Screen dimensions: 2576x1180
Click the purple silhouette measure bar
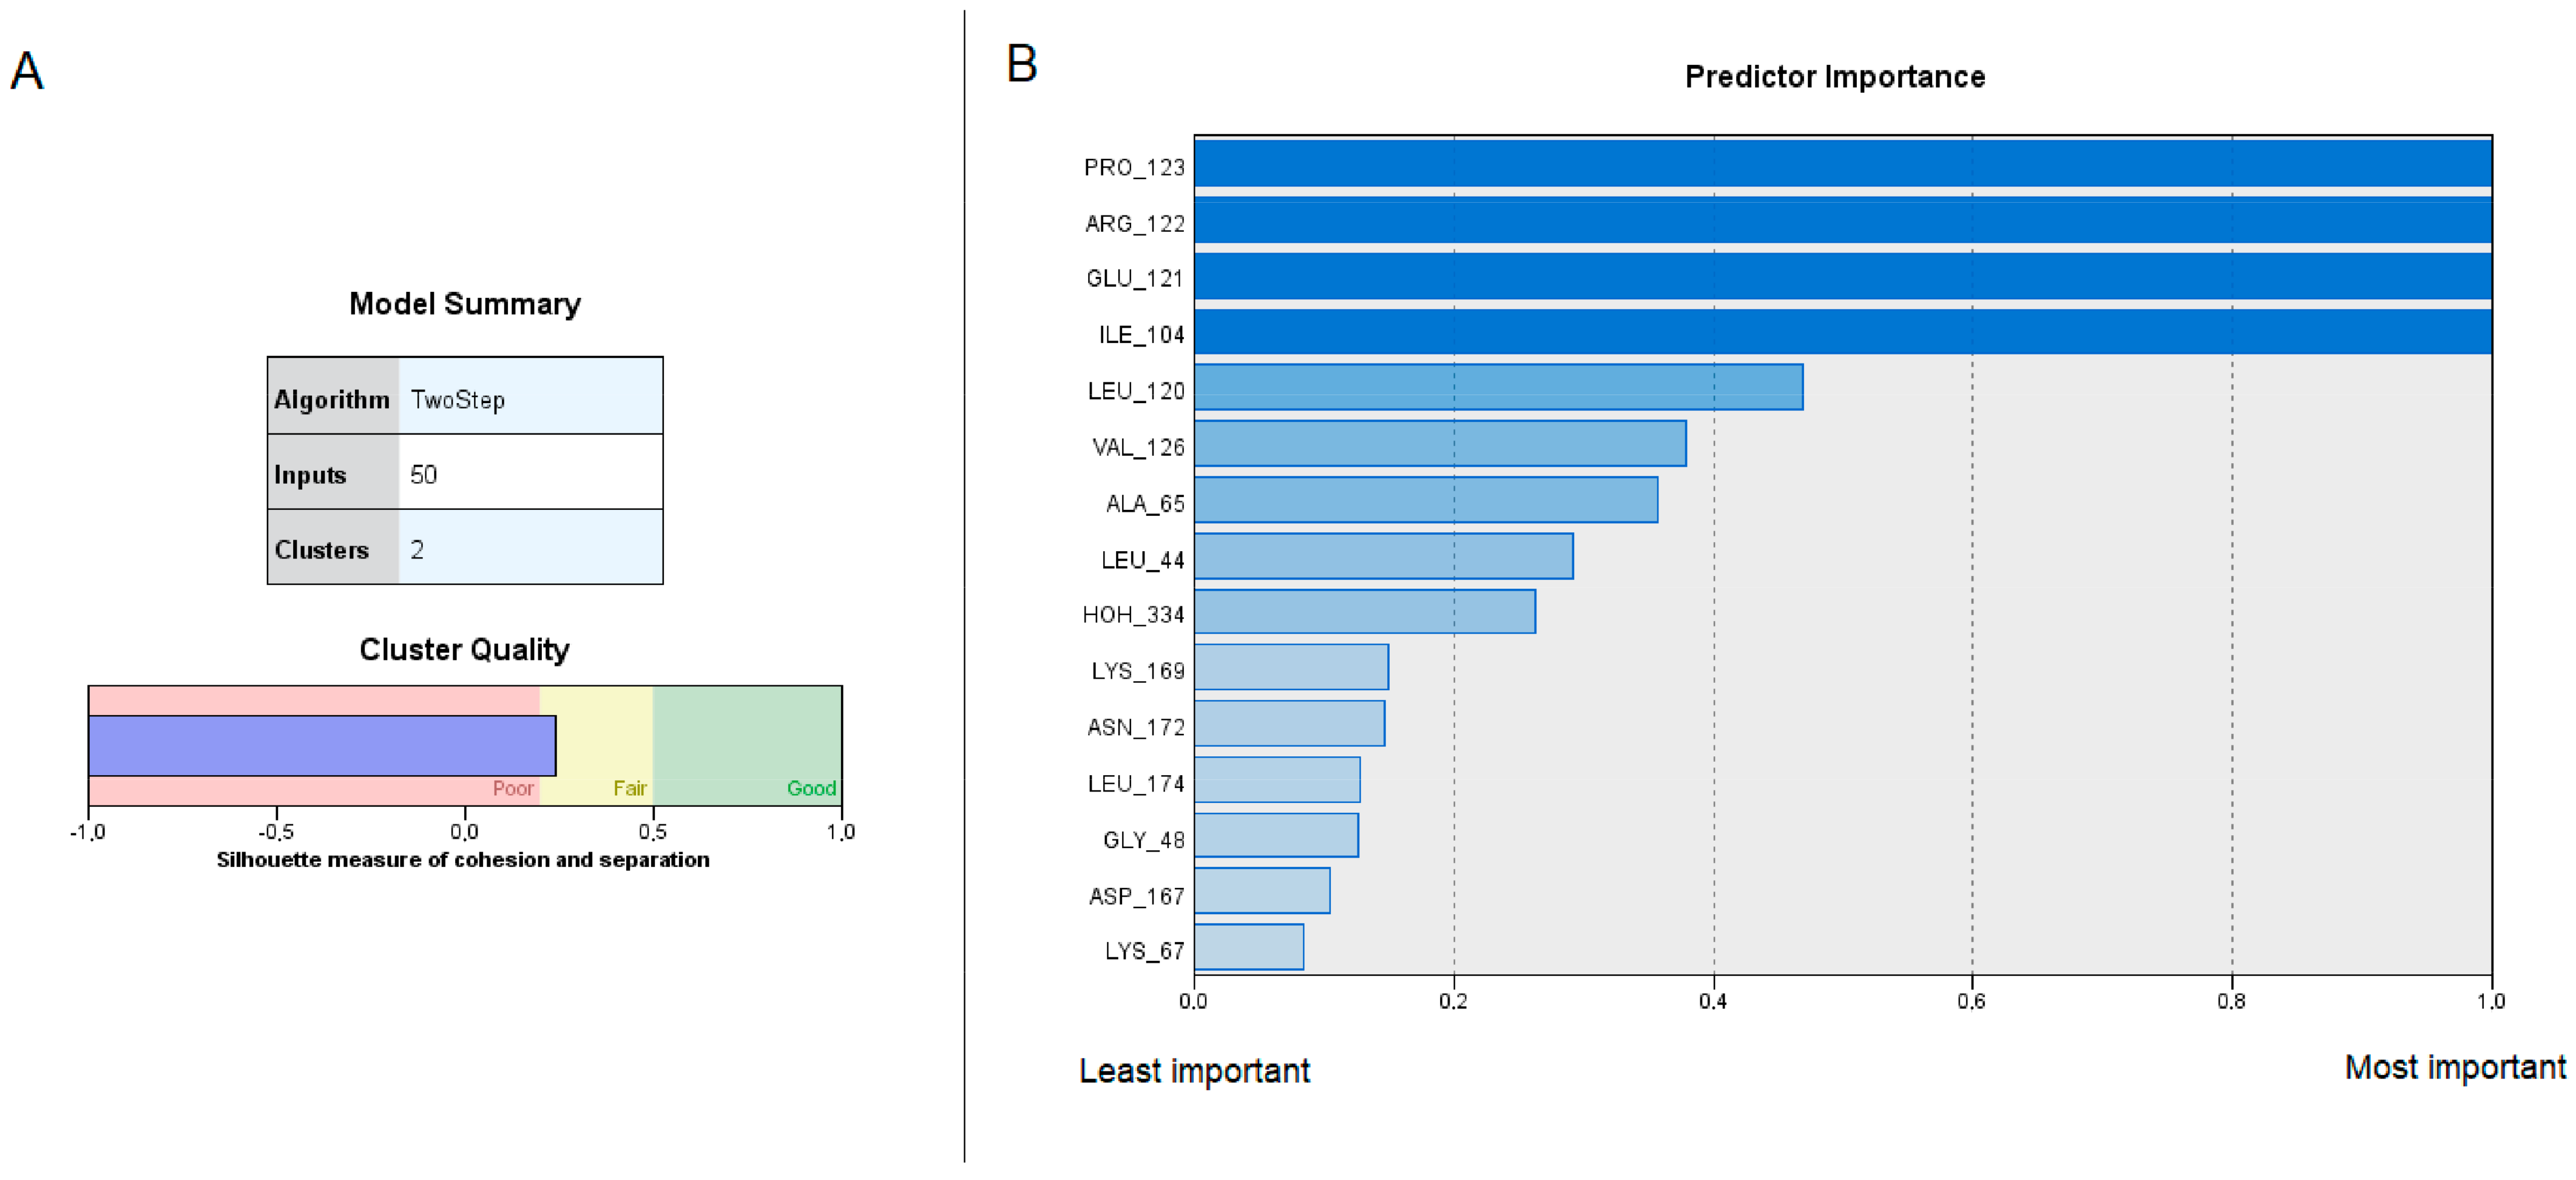322,746
